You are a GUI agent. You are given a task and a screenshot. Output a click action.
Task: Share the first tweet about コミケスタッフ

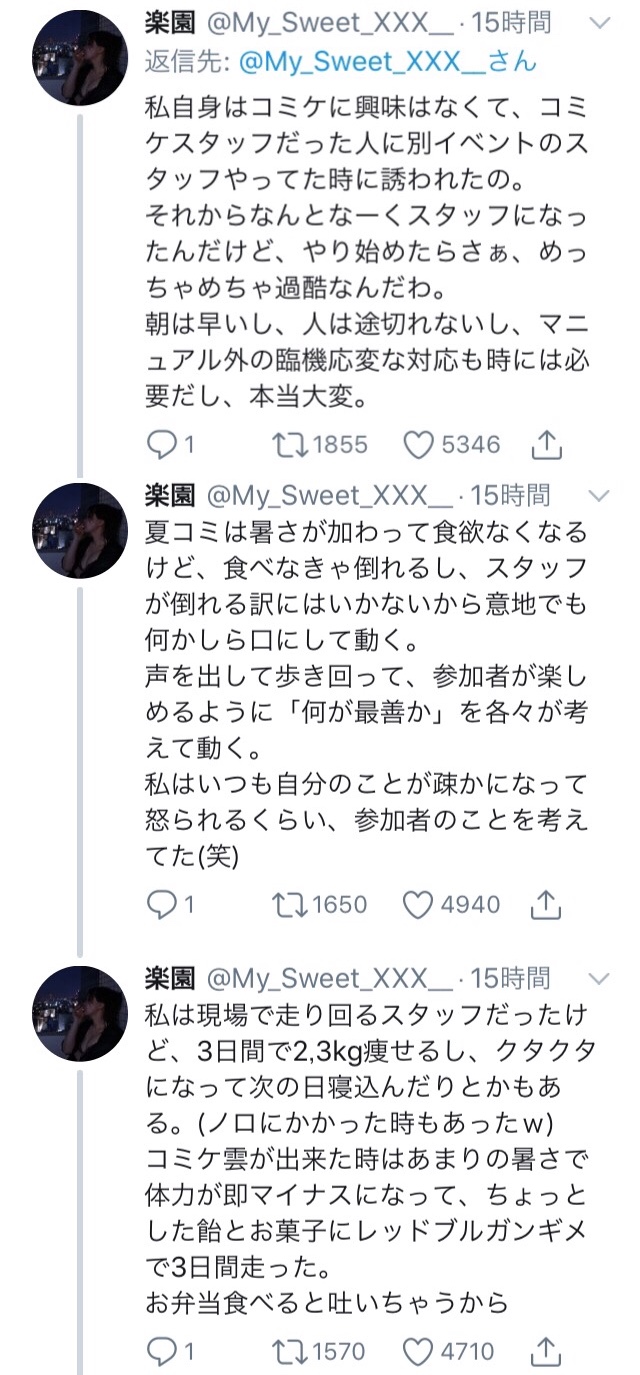pos(546,444)
